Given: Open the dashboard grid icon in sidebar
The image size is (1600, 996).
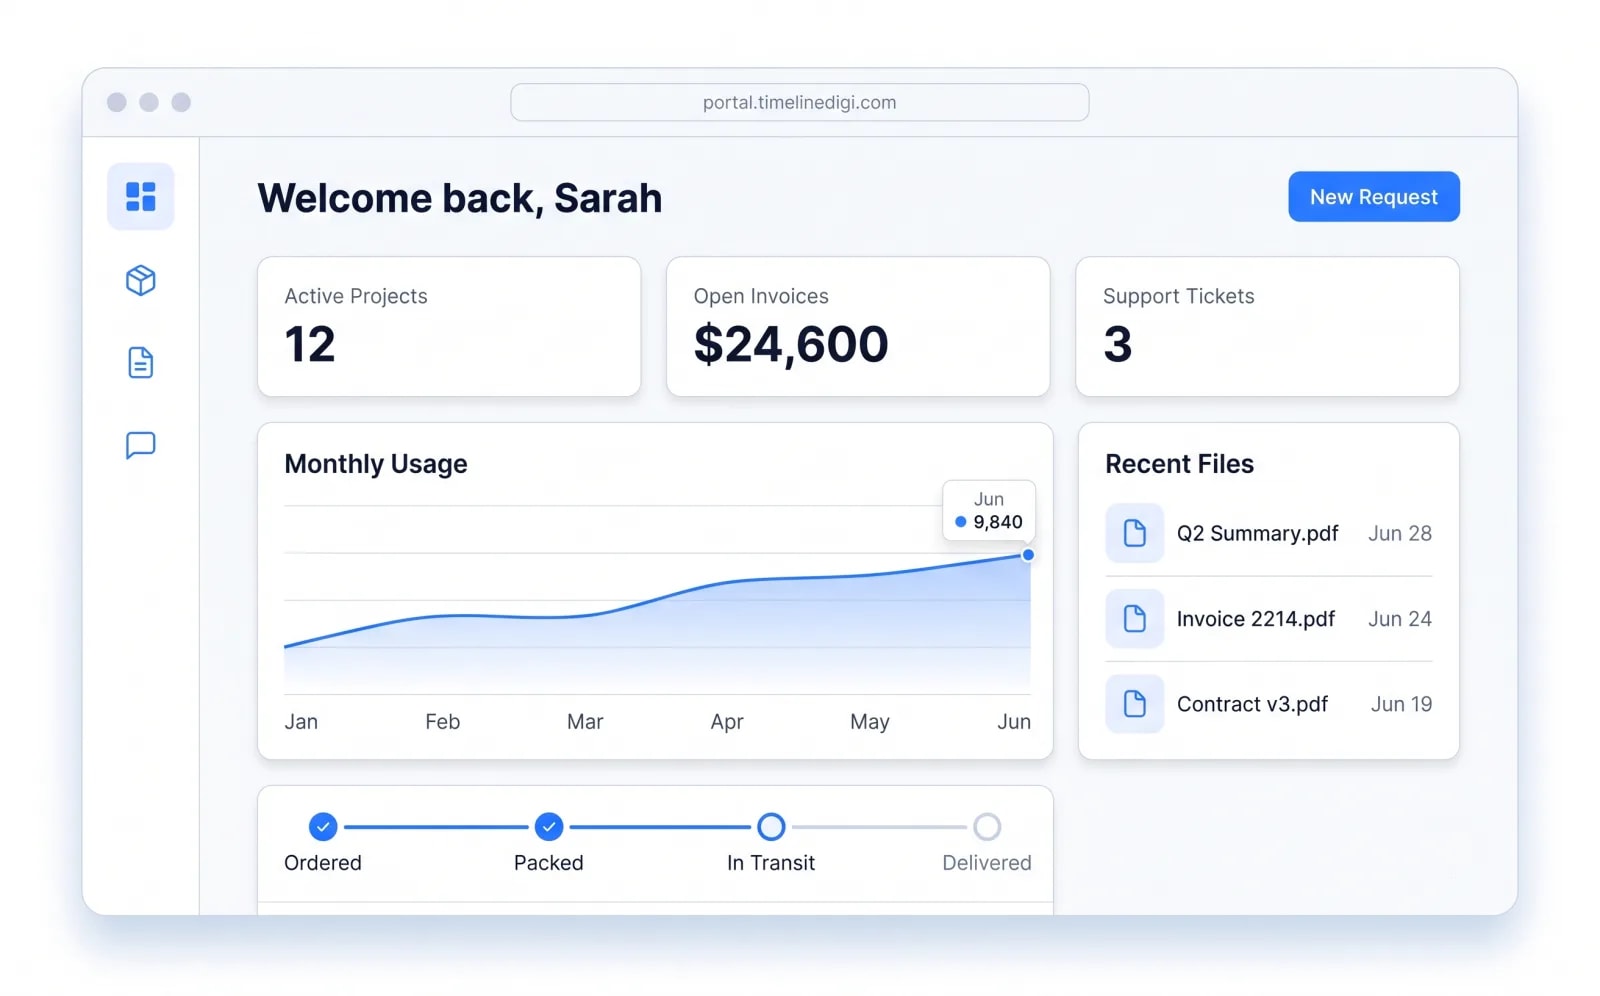Looking at the screenshot, I should 140,196.
